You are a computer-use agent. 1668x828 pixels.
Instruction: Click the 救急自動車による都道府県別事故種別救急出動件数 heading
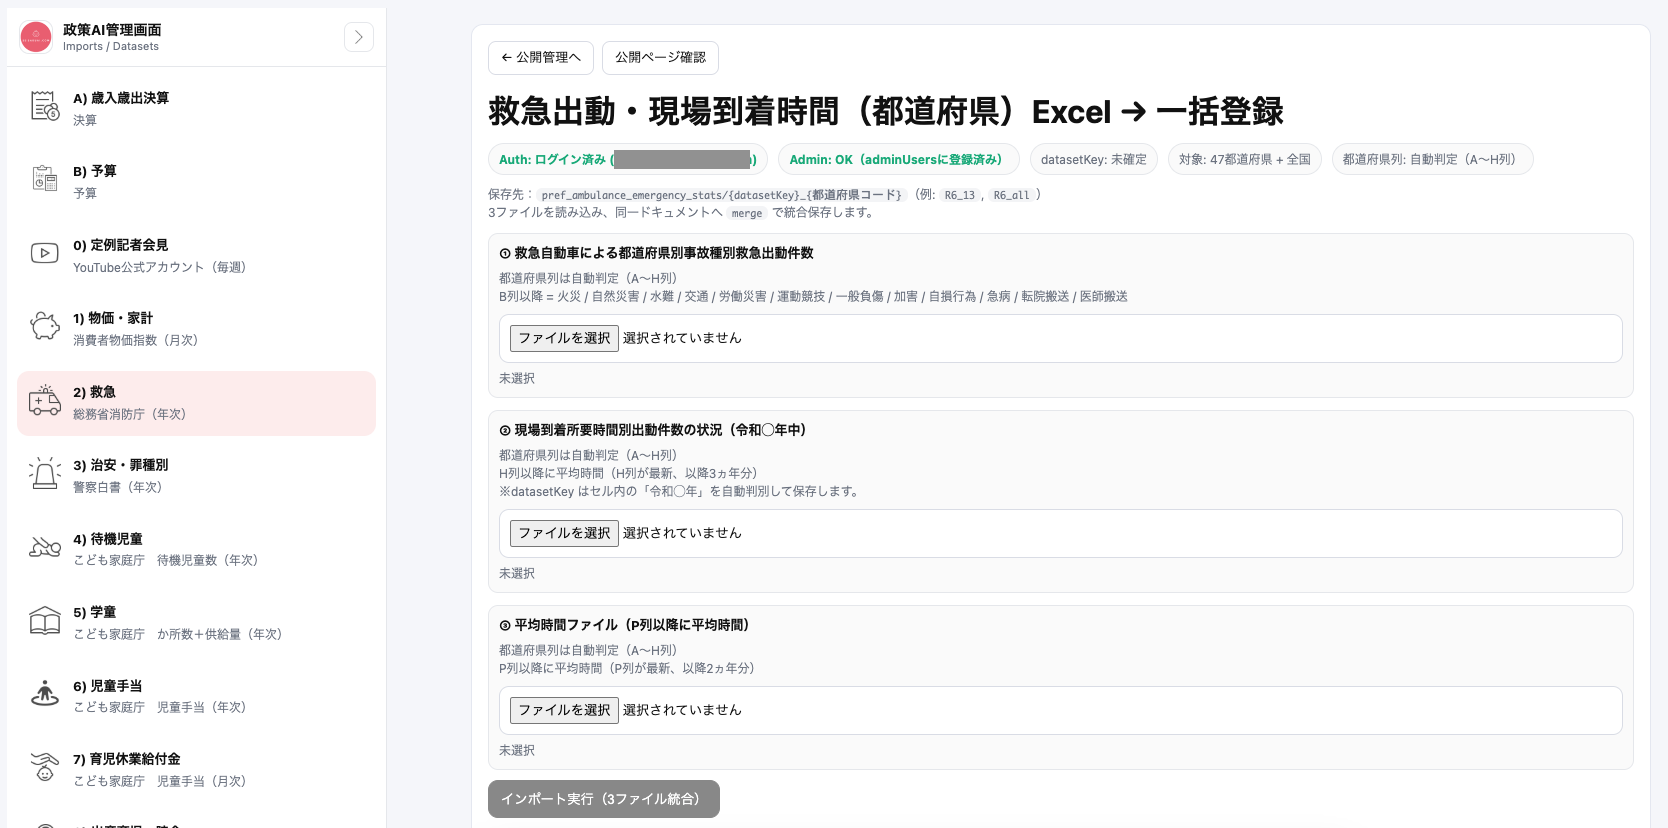point(664,253)
